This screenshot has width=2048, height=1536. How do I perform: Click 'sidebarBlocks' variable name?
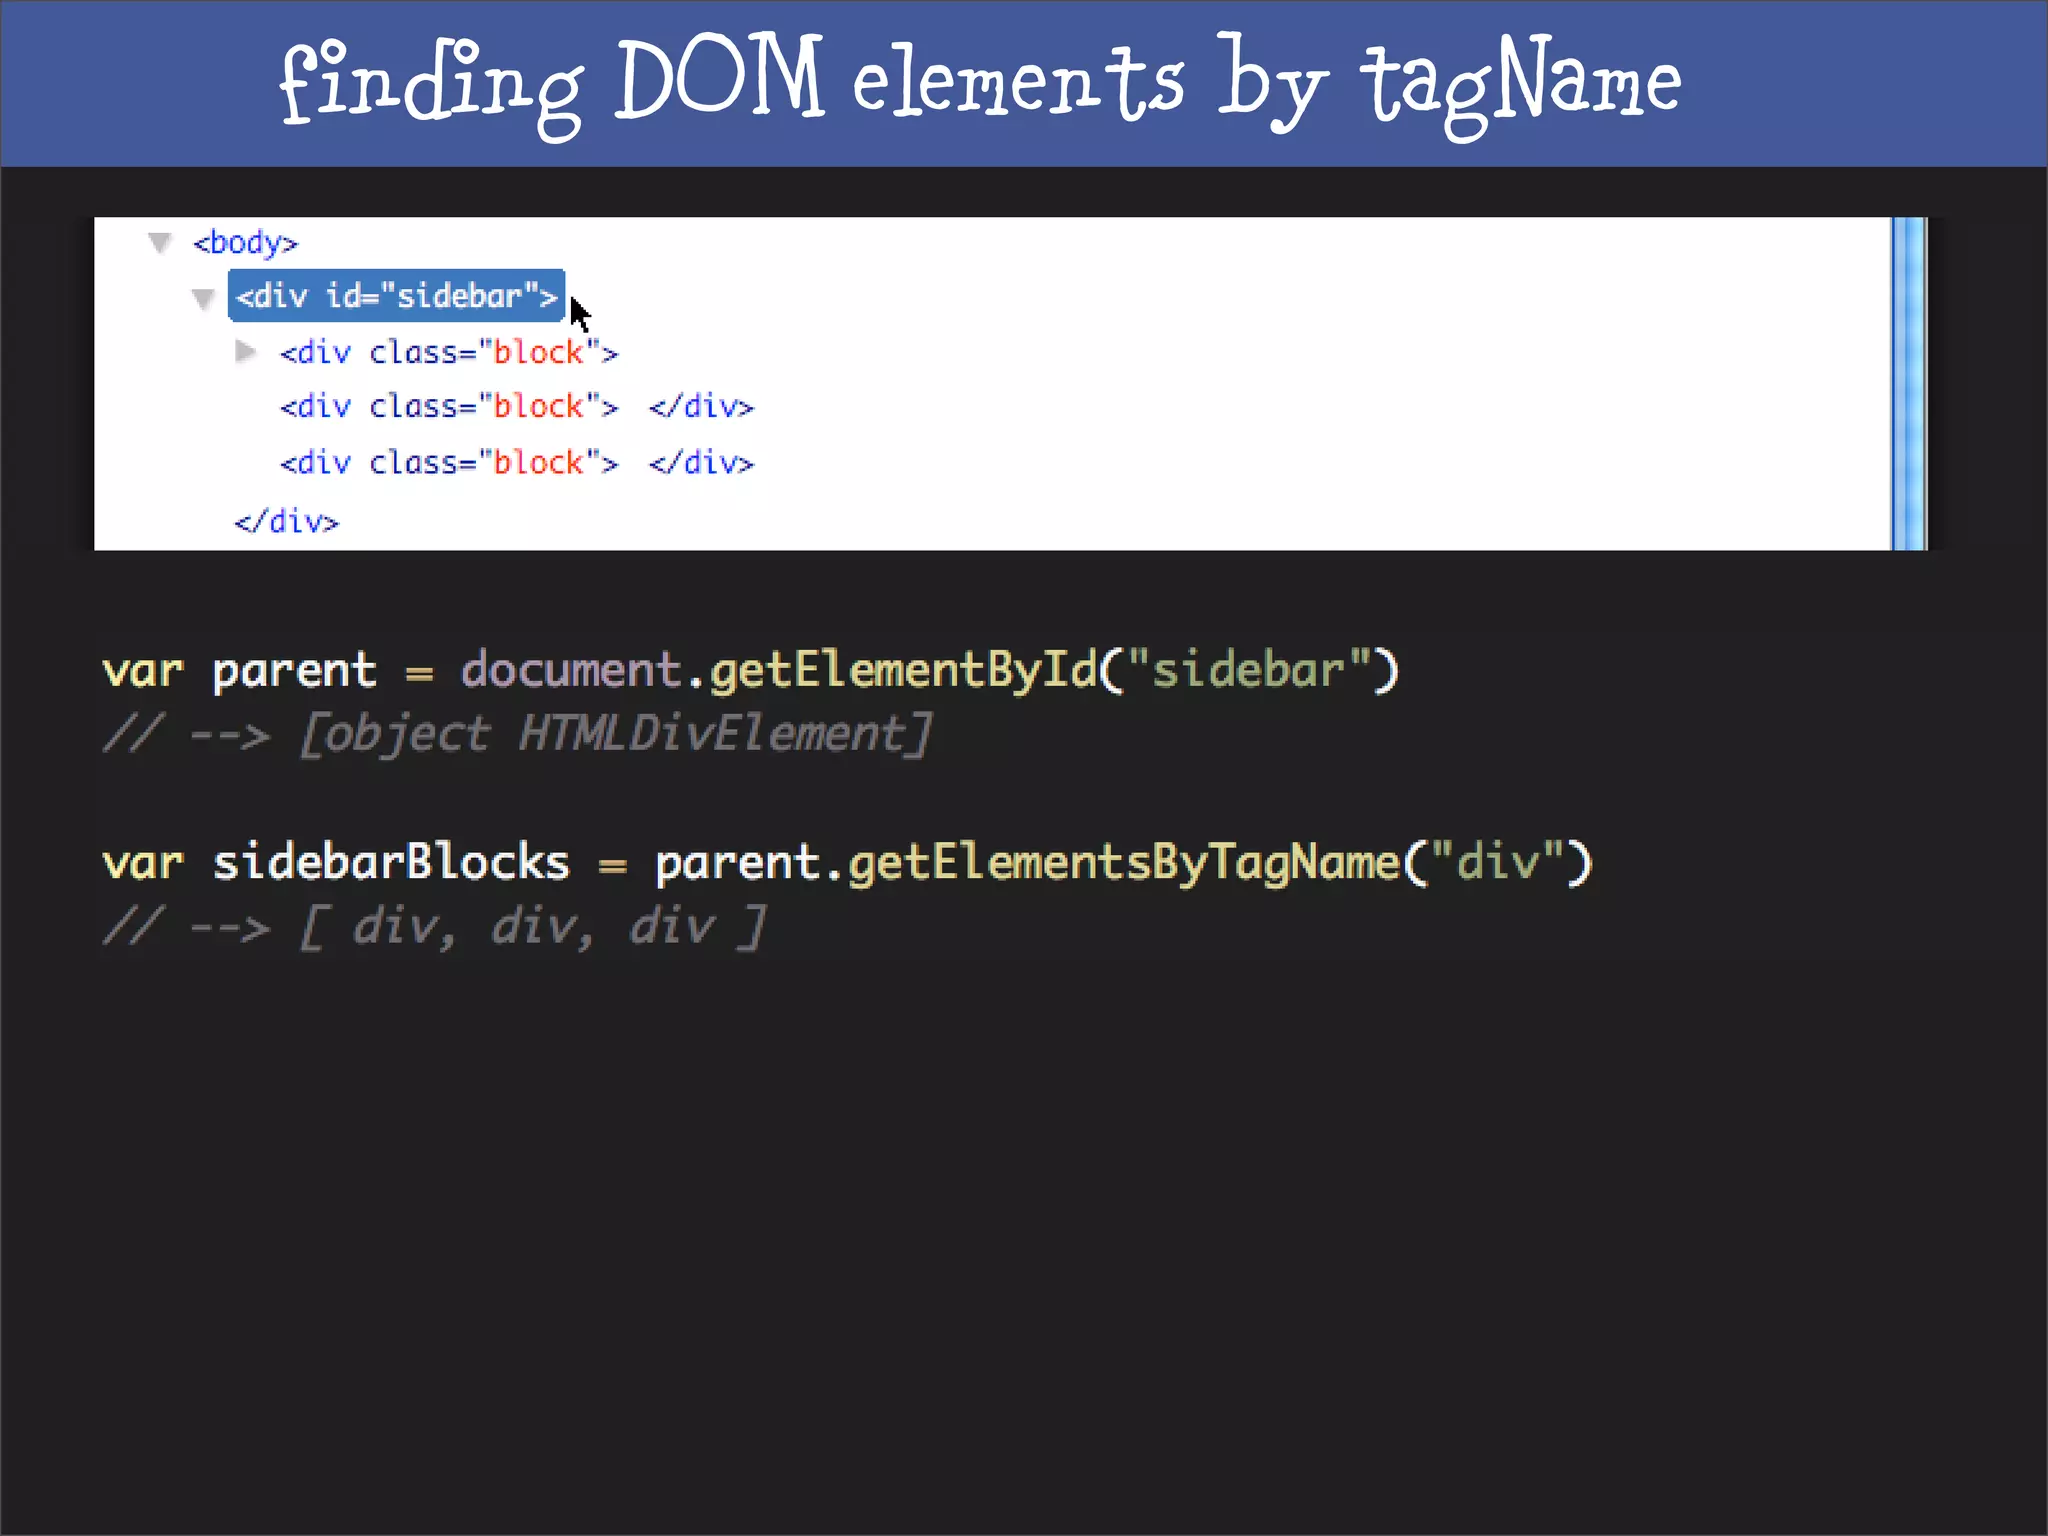391,862
